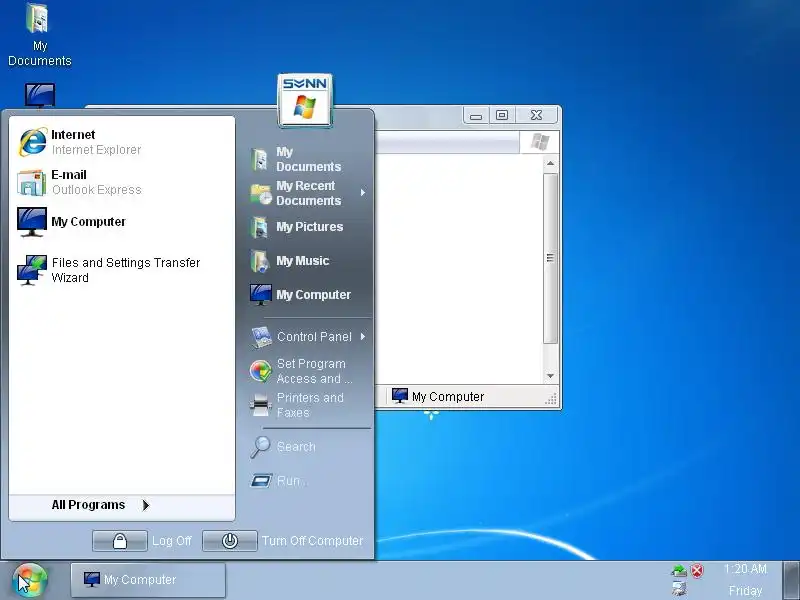Click My Computer status bar text

pyautogui.click(x=448, y=396)
